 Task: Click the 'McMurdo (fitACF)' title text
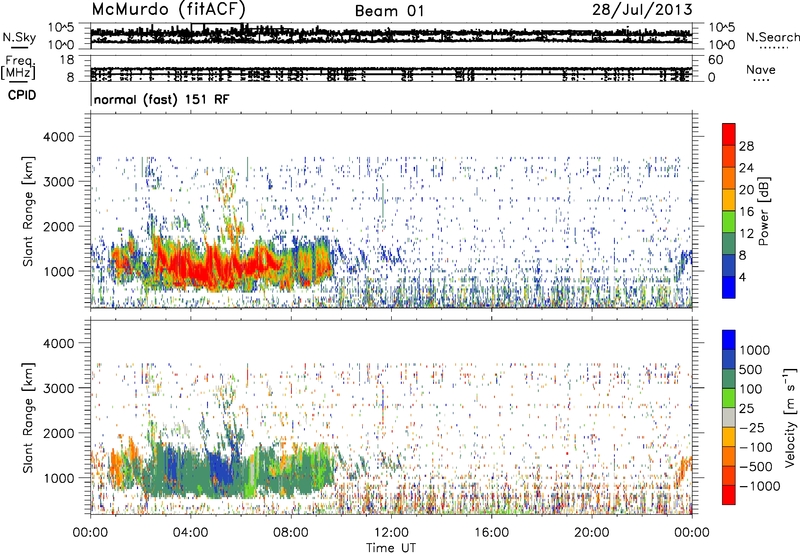[x=168, y=9]
